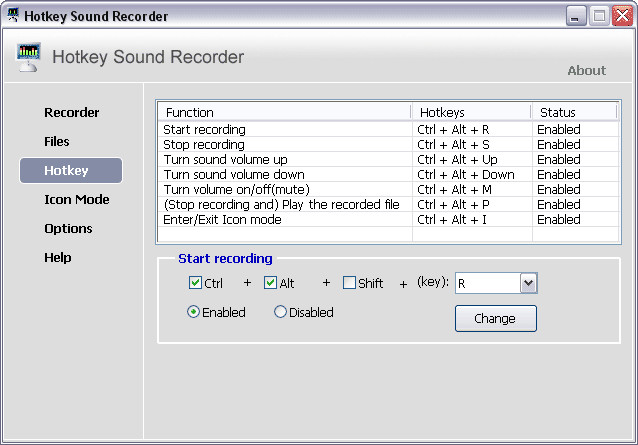The height and width of the screenshot is (445, 638).
Task: Select Turn sound volume up row
Action: coord(388,159)
